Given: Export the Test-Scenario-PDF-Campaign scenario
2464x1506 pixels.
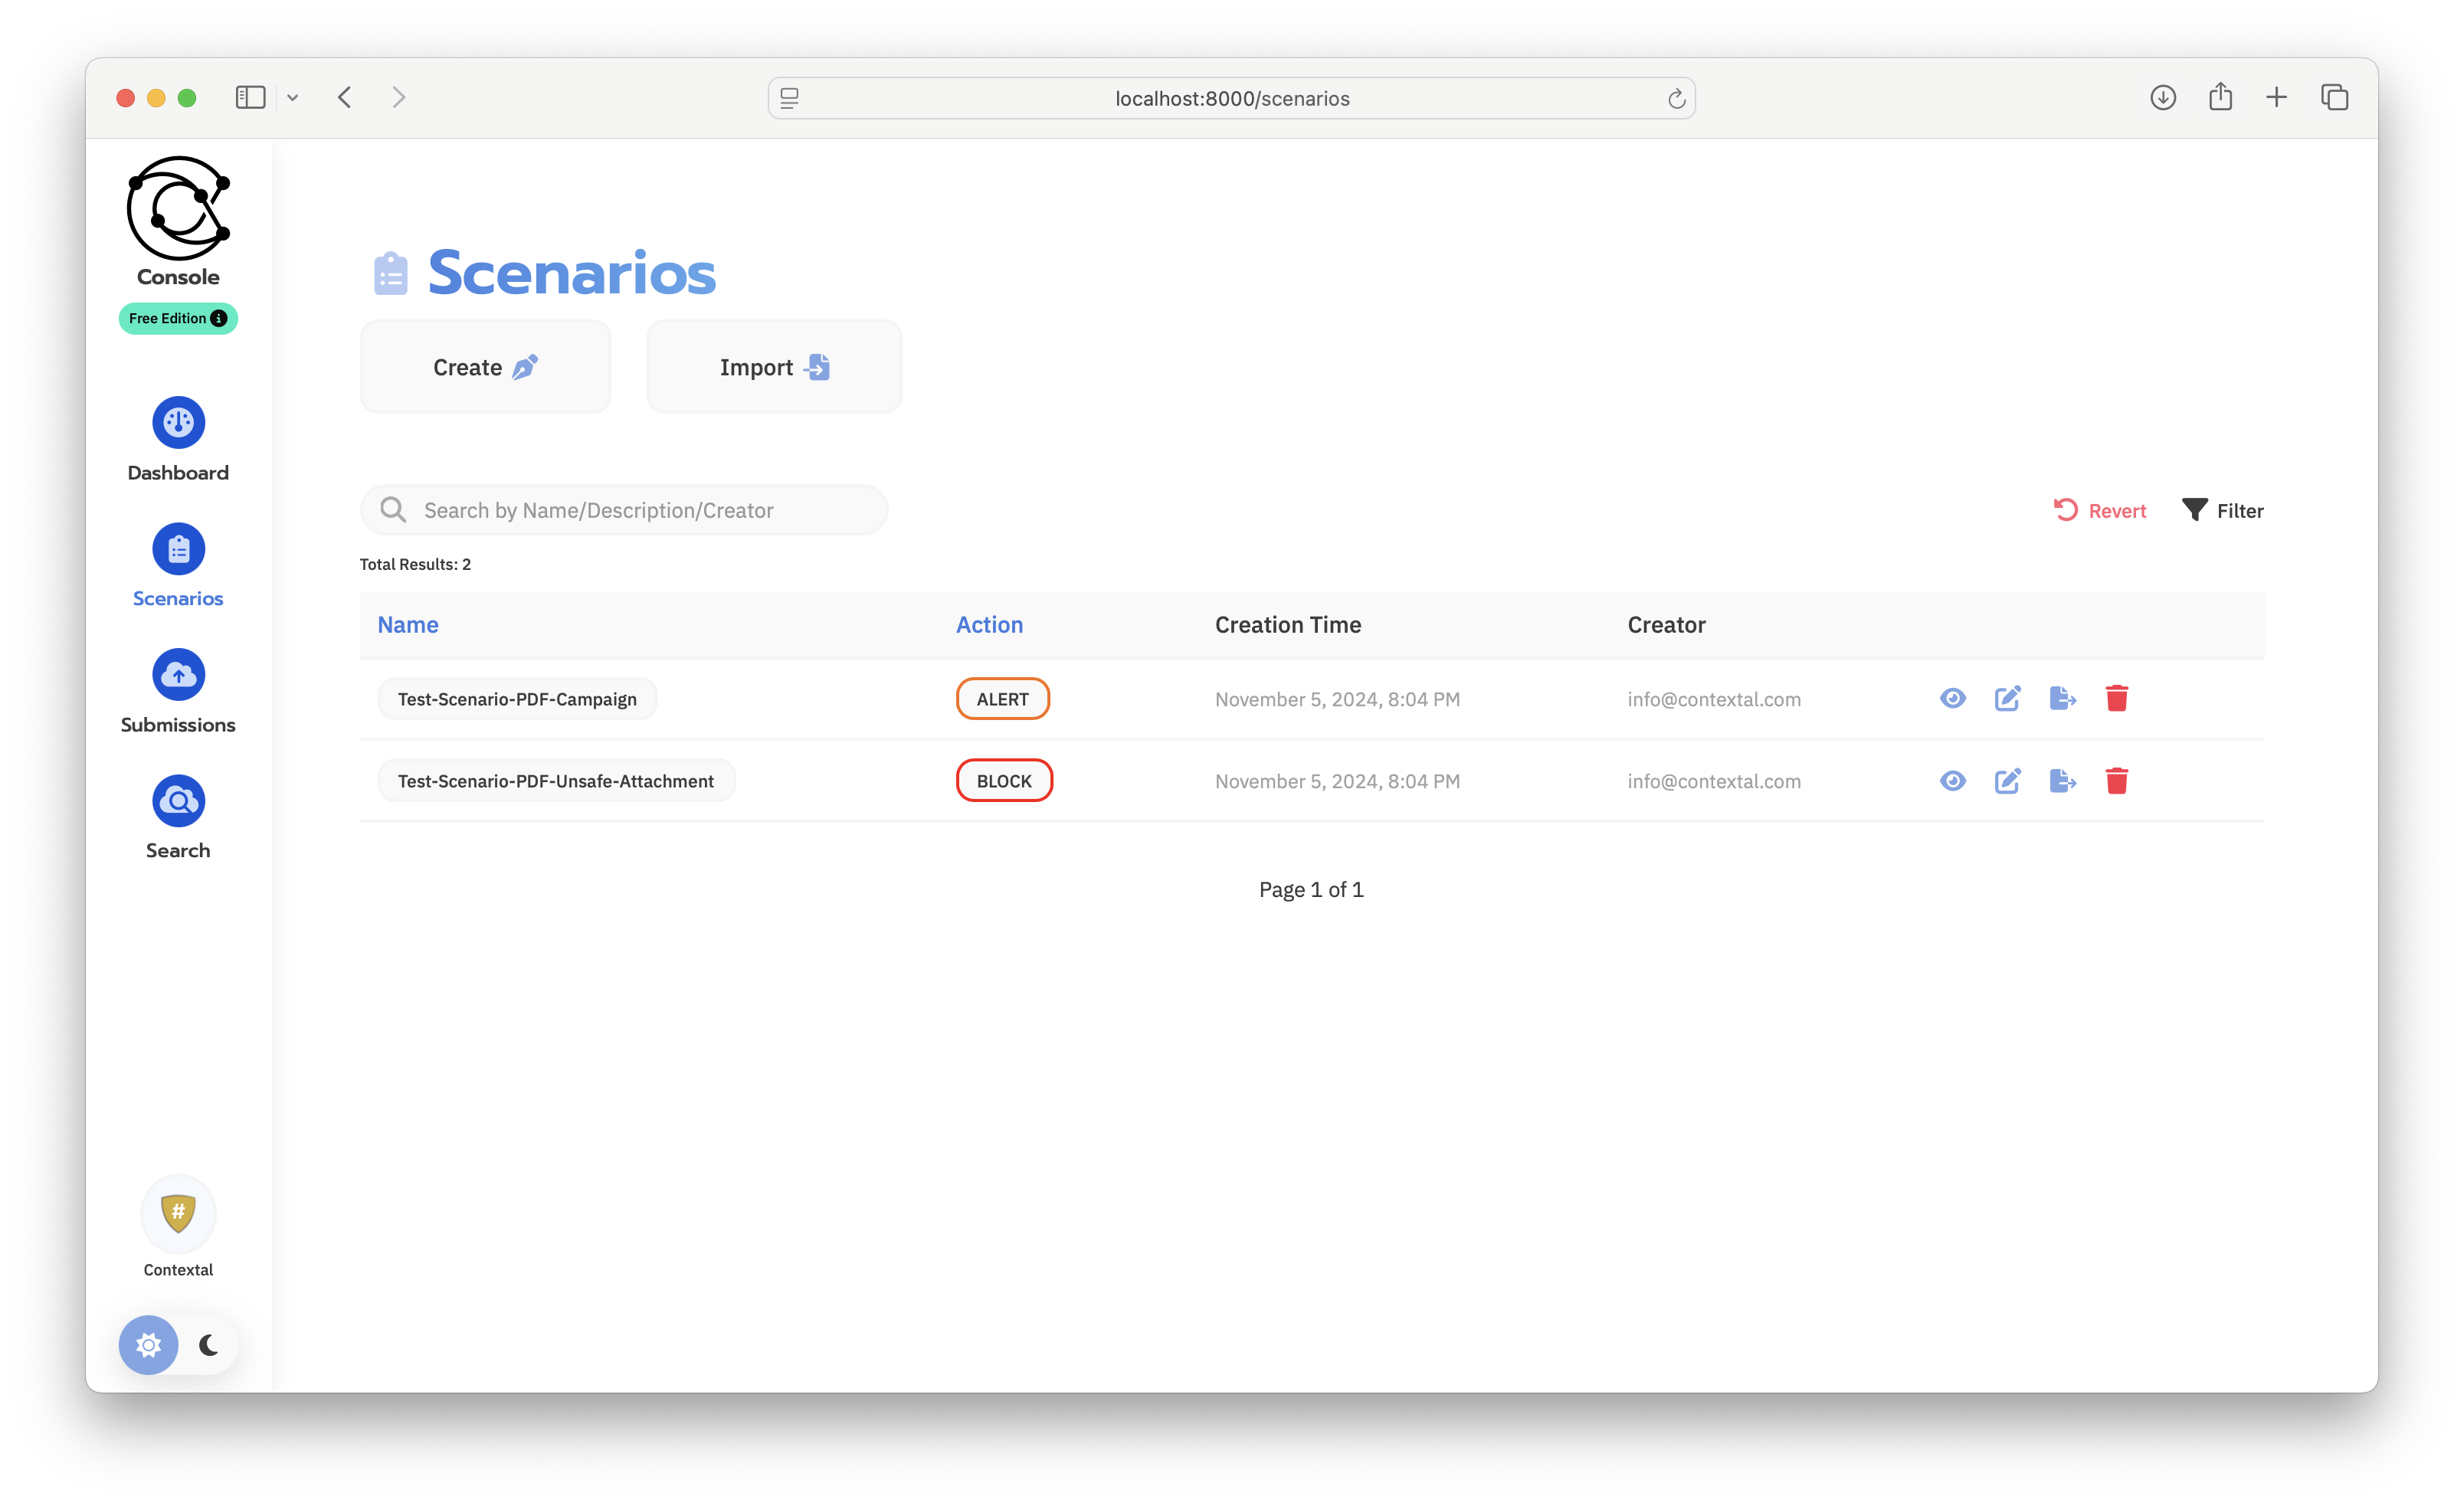Looking at the screenshot, I should [x=2062, y=698].
